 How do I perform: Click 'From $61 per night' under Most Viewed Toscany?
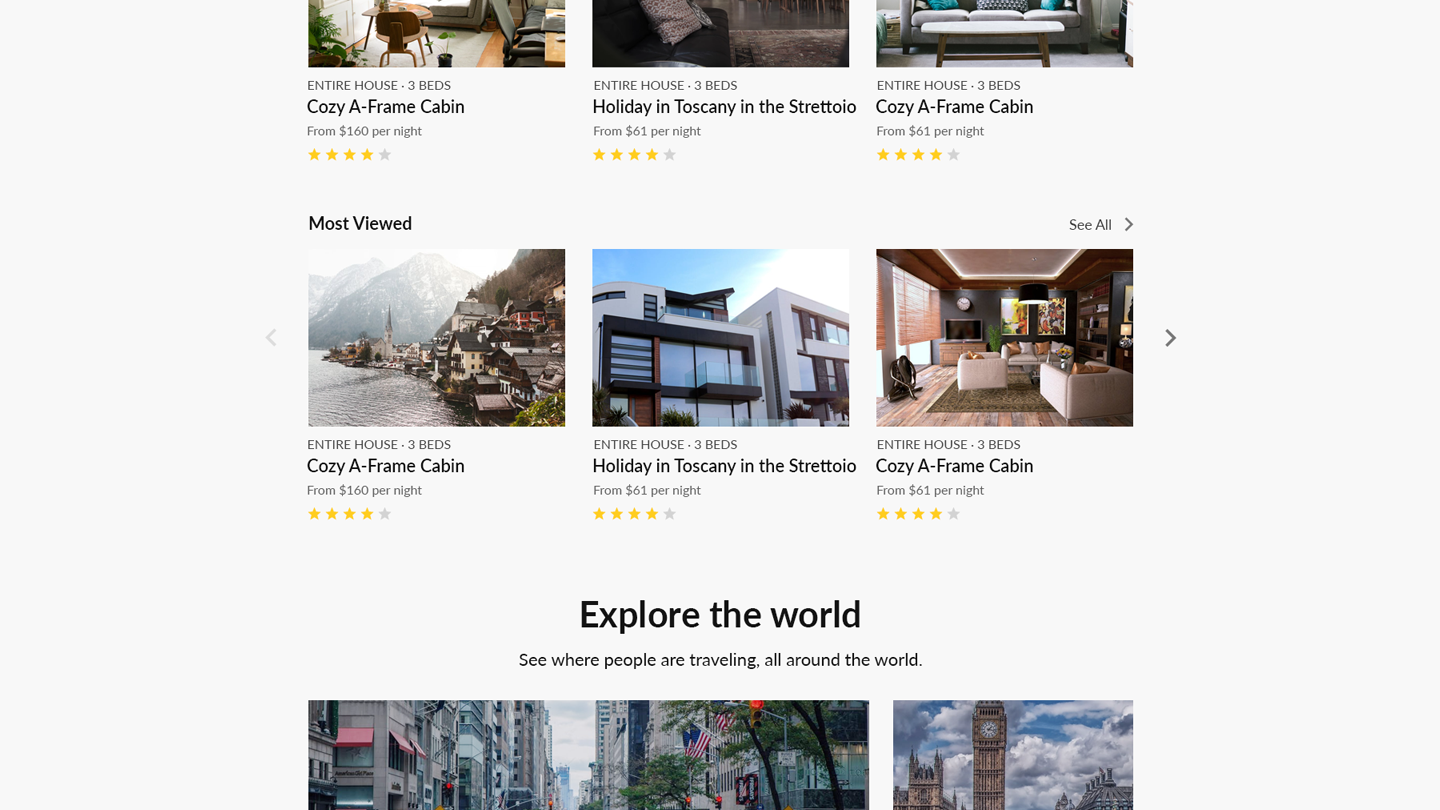coord(647,490)
